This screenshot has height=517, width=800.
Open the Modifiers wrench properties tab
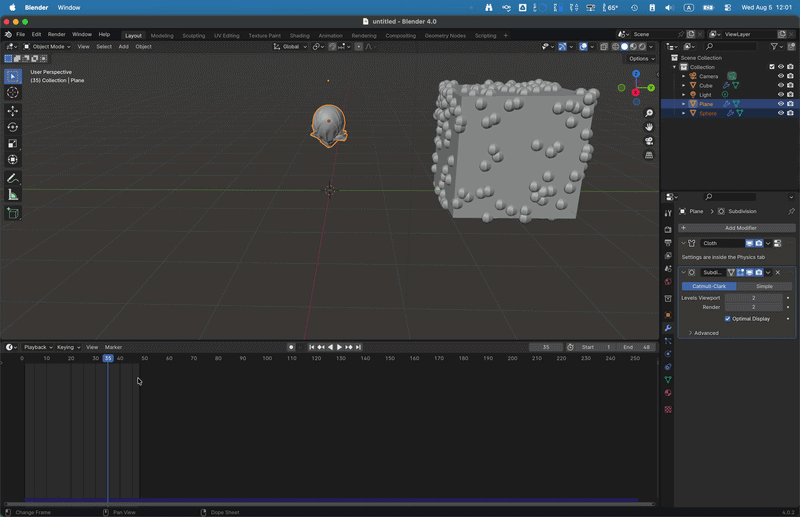click(x=668, y=328)
